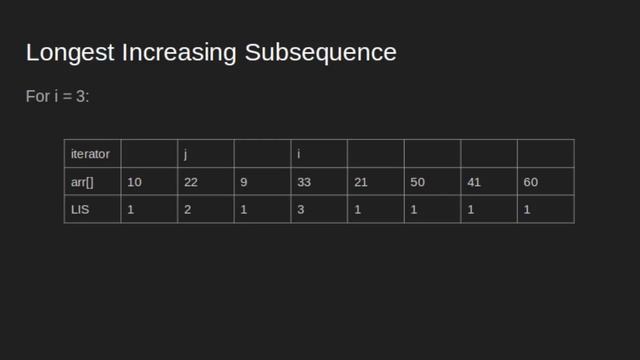
Task: Select the LIS value under array element 10
Action: (x=149, y=209)
